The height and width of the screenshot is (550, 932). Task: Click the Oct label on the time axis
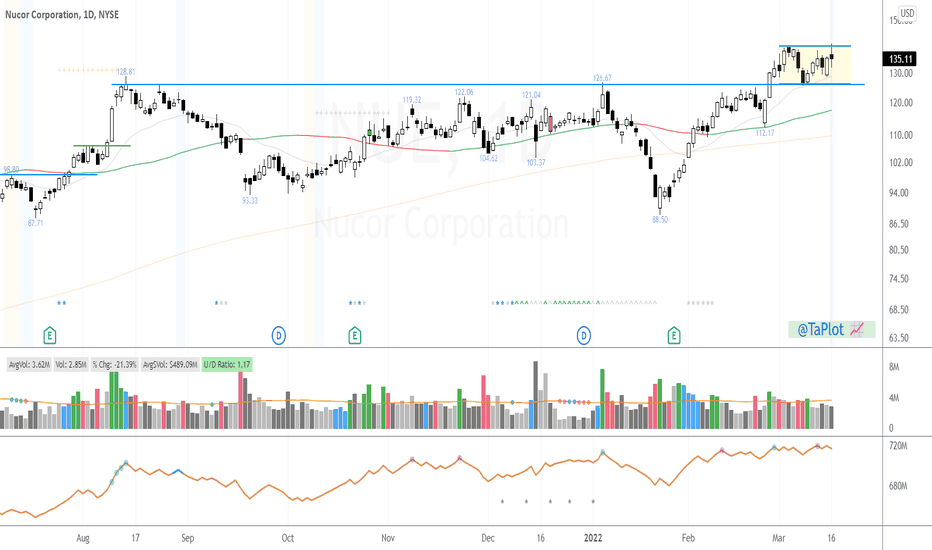(x=288, y=538)
